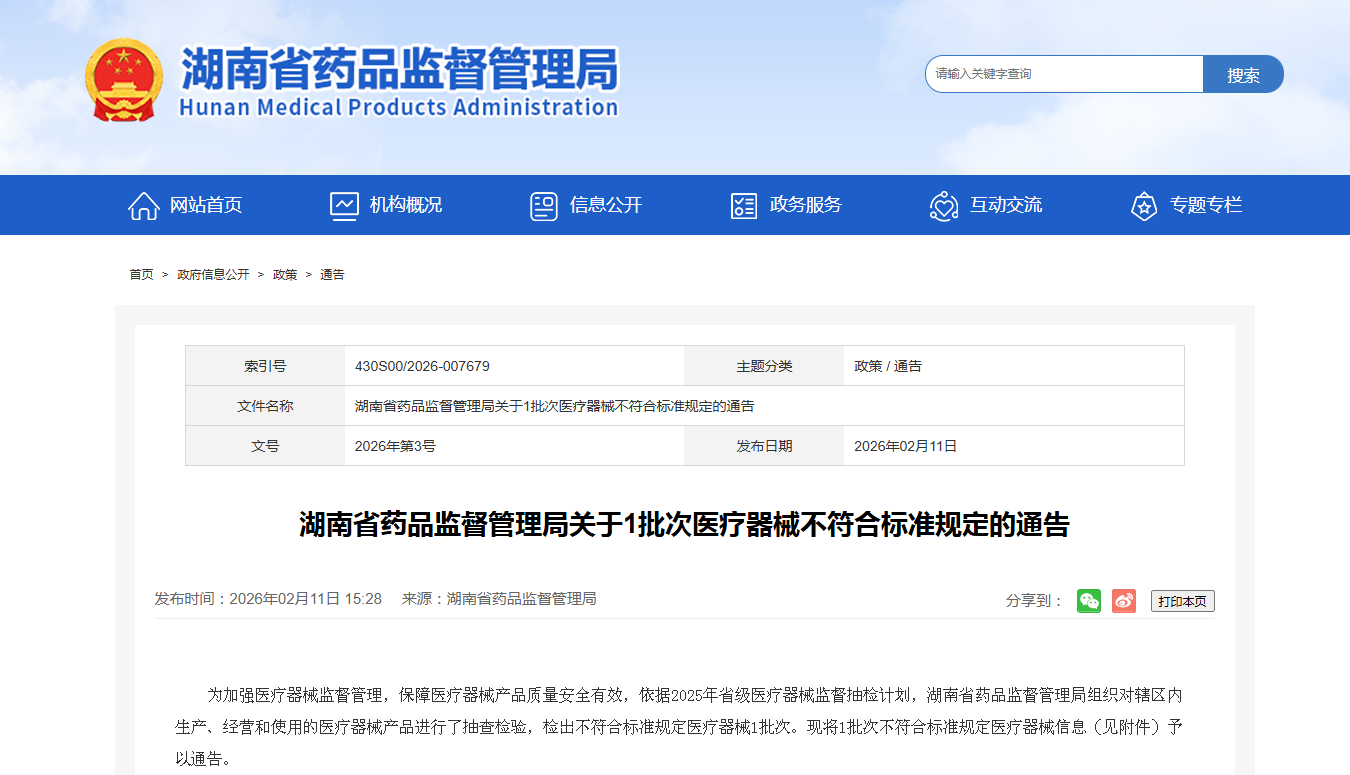Focus the keyword search input field
Image resolution: width=1350 pixels, height=775 pixels.
pos(1064,74)
